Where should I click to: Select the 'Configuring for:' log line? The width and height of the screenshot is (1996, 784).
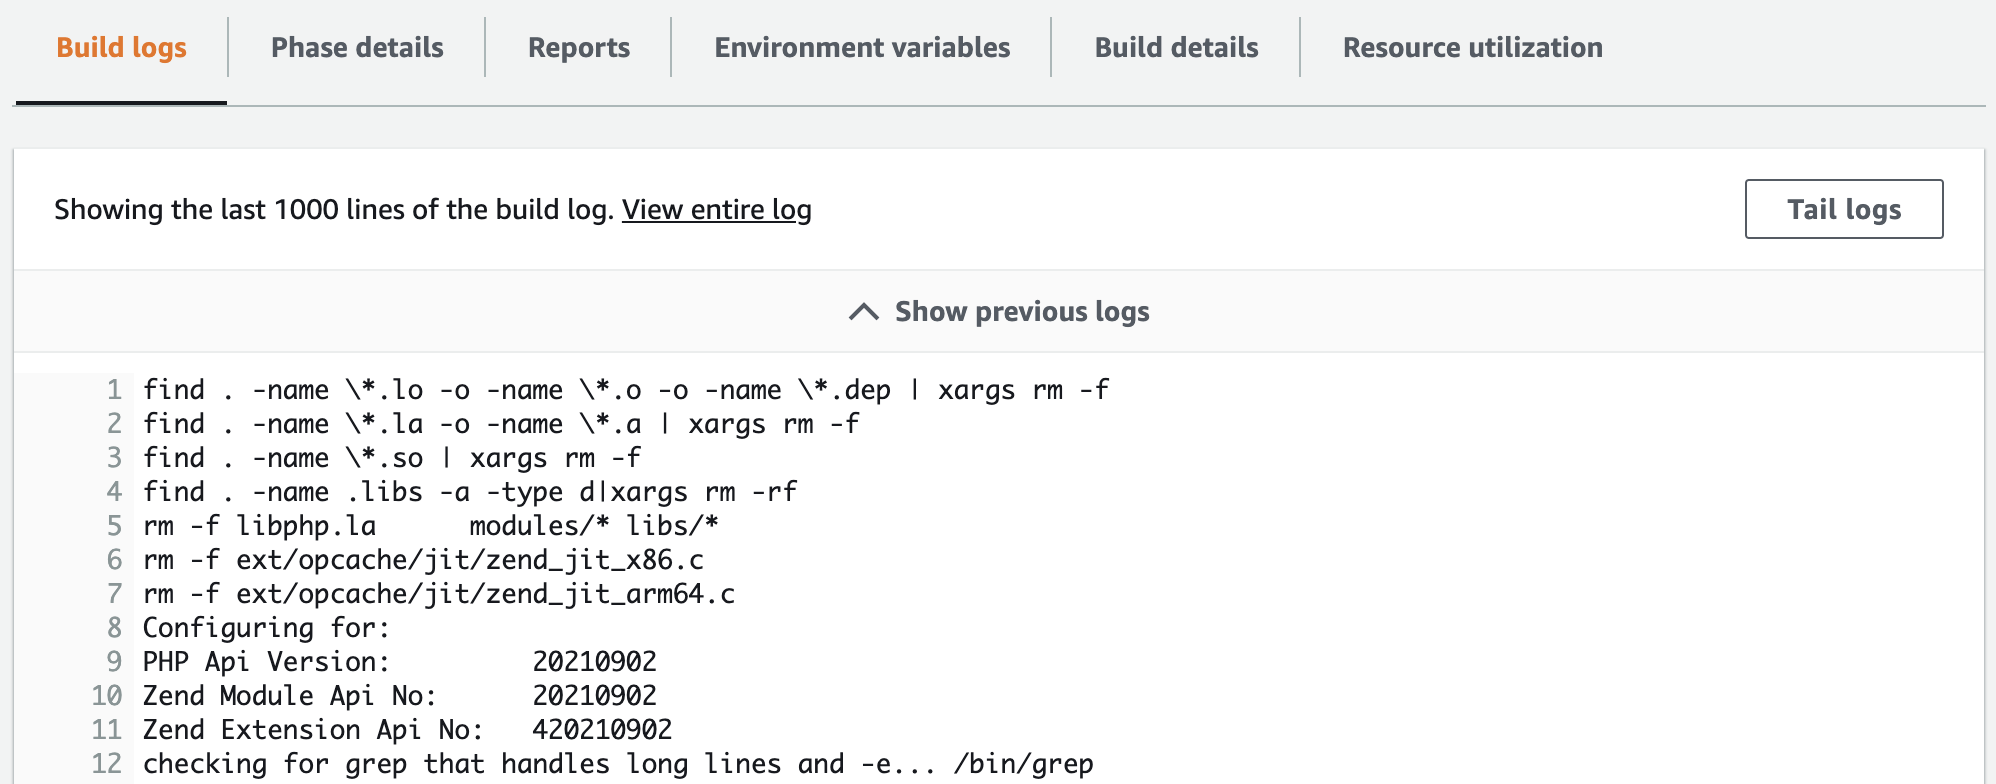266,628
